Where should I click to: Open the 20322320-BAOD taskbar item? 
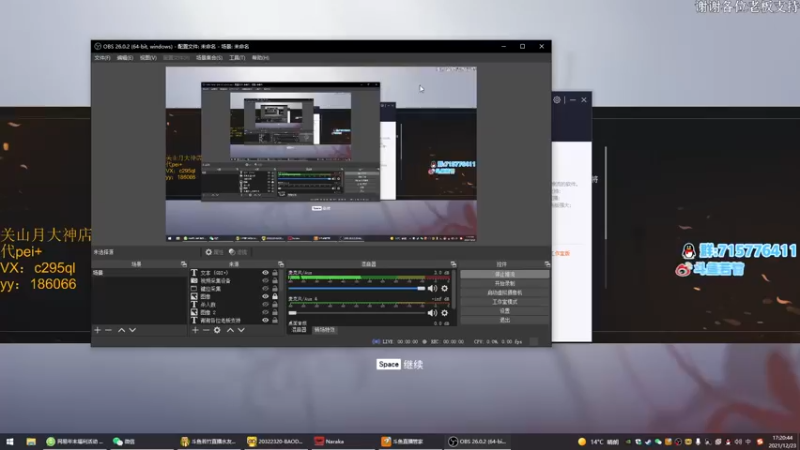pyautogui.click(x=274, y=441)
